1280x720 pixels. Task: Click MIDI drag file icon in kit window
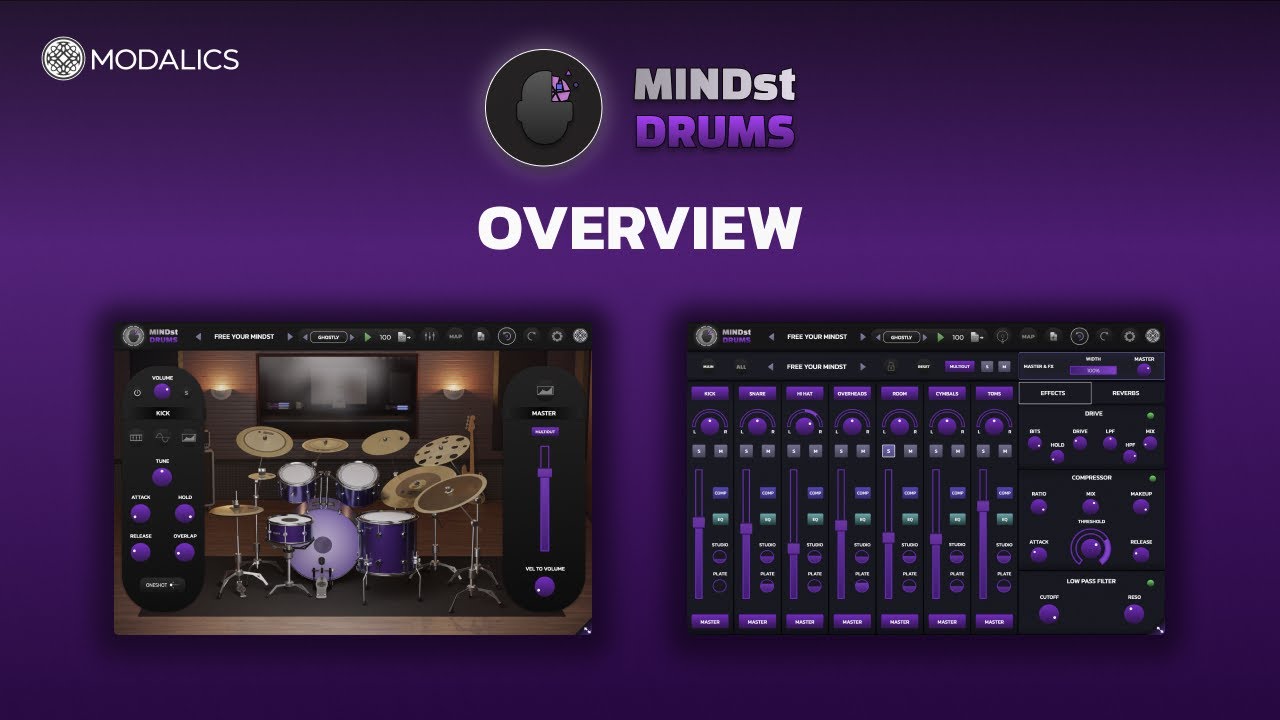point(404,337)
